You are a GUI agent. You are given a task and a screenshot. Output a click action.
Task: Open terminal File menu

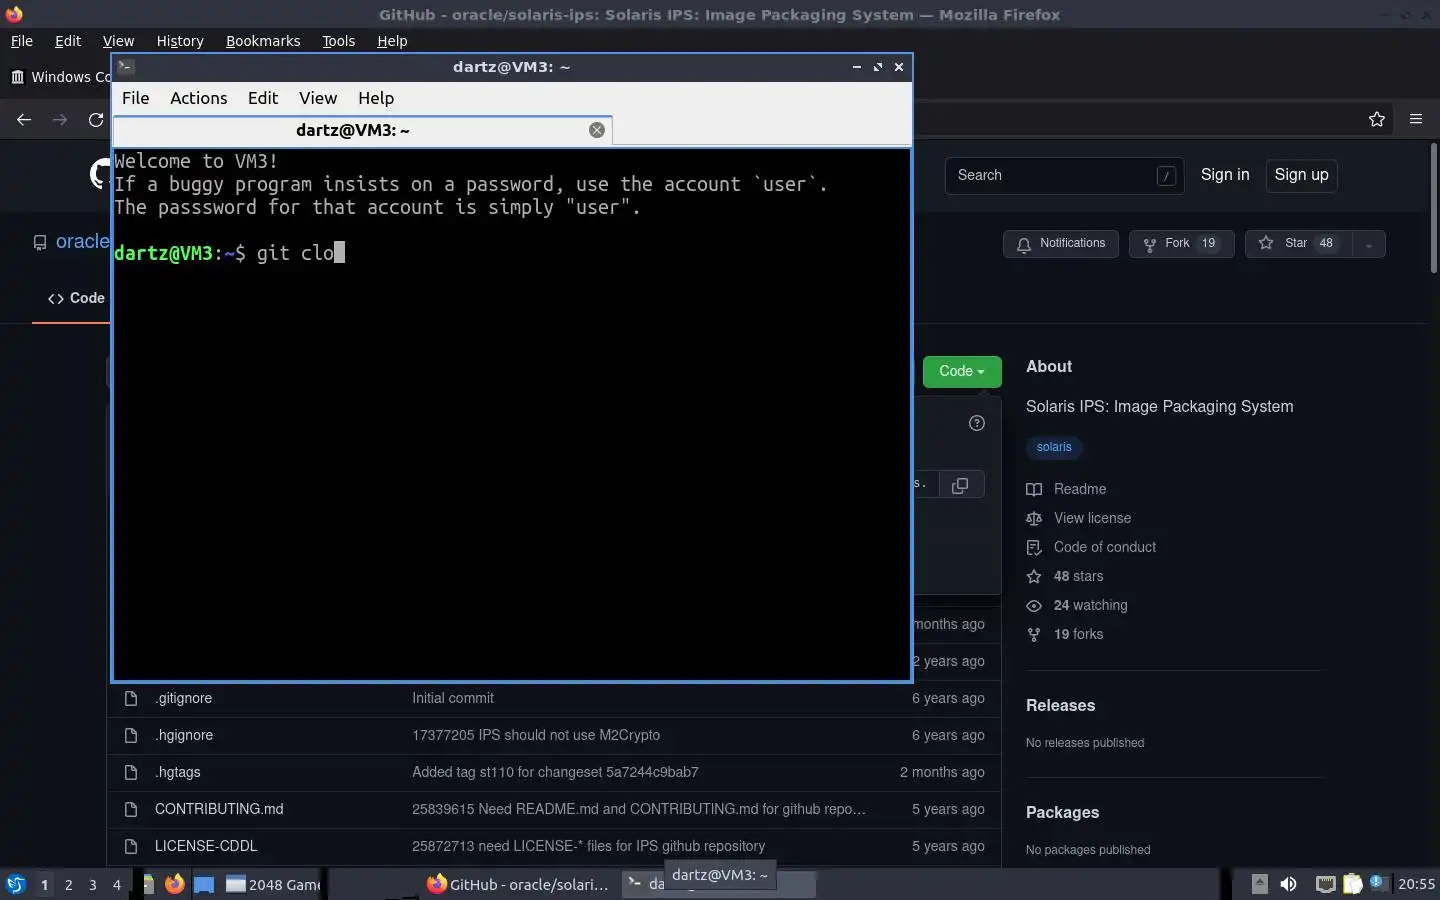pos(135,98)
